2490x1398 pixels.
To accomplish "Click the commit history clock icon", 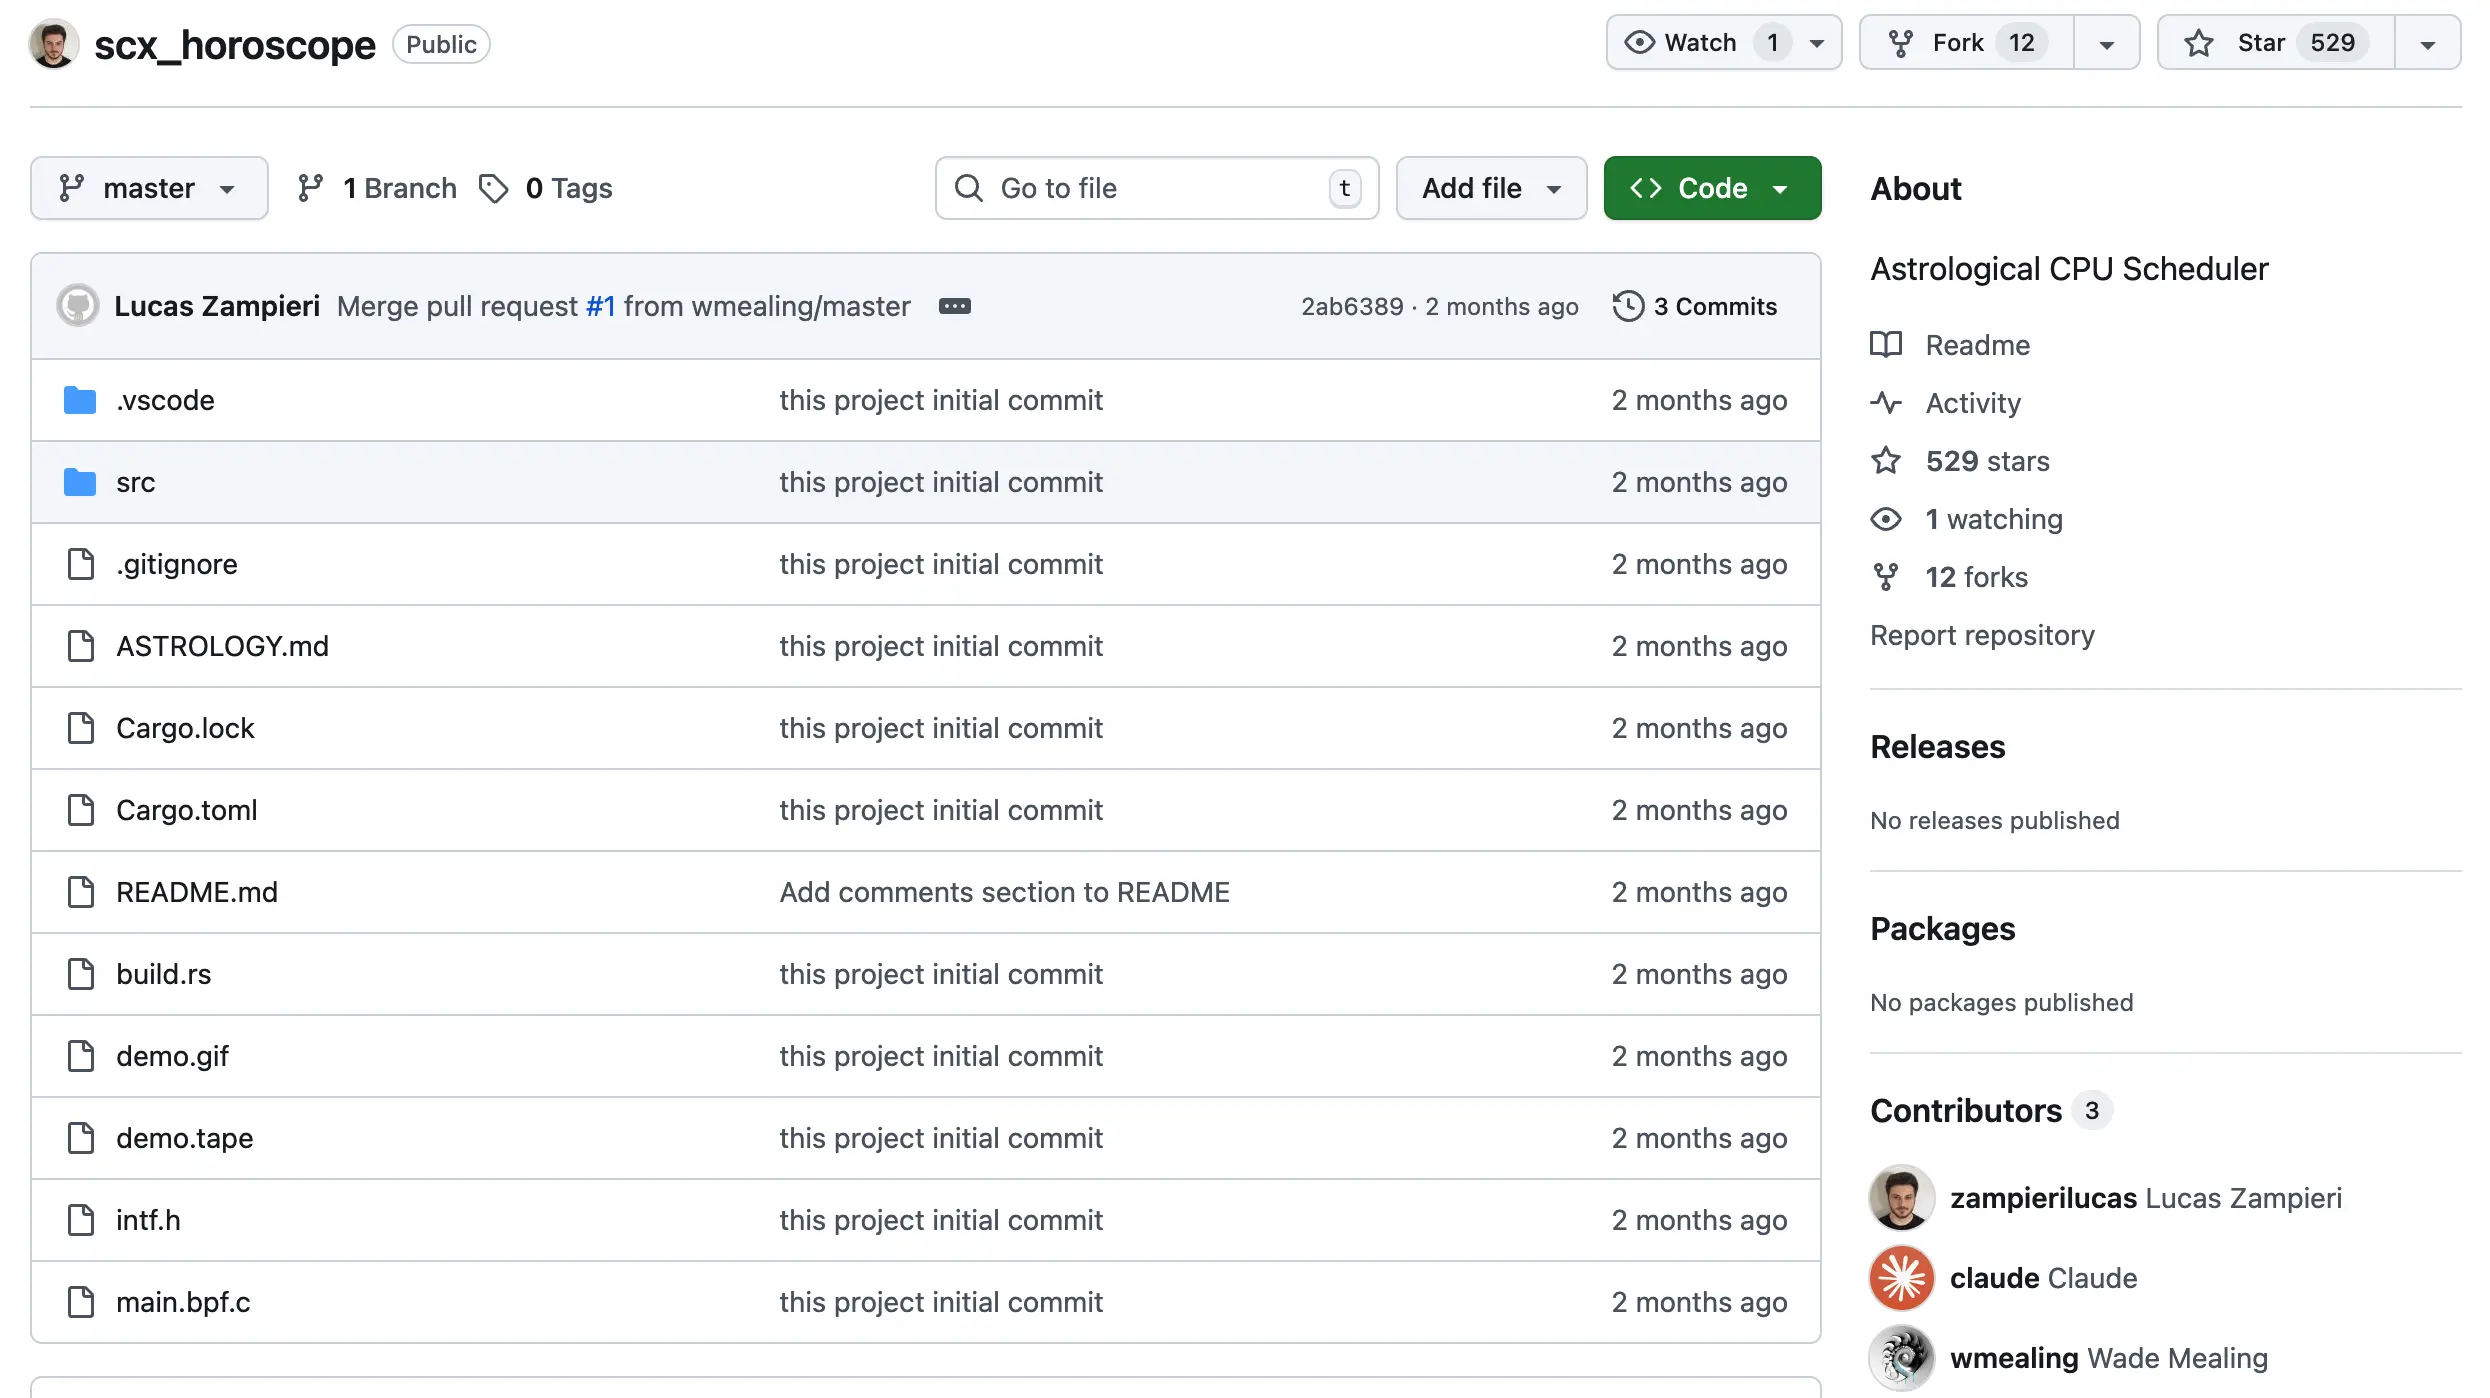I will pyautogui.click(x=1628, y=306).
